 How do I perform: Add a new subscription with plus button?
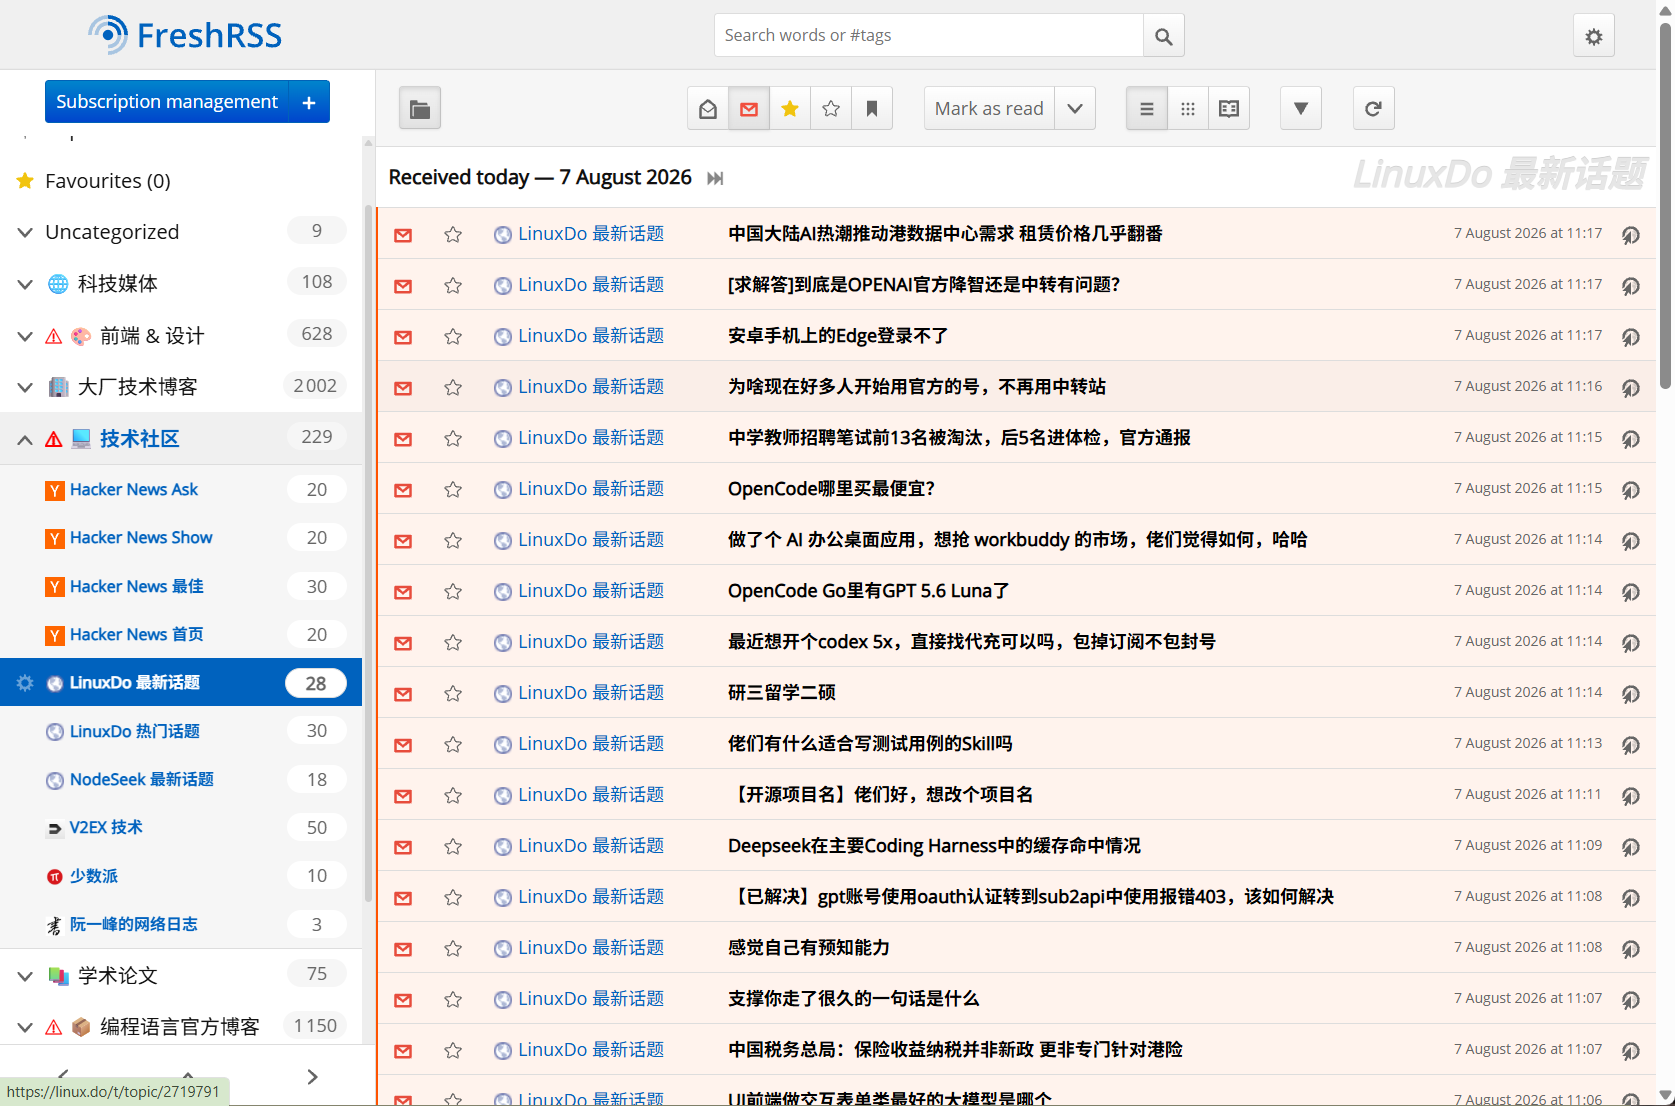click(x=309, y=102)
